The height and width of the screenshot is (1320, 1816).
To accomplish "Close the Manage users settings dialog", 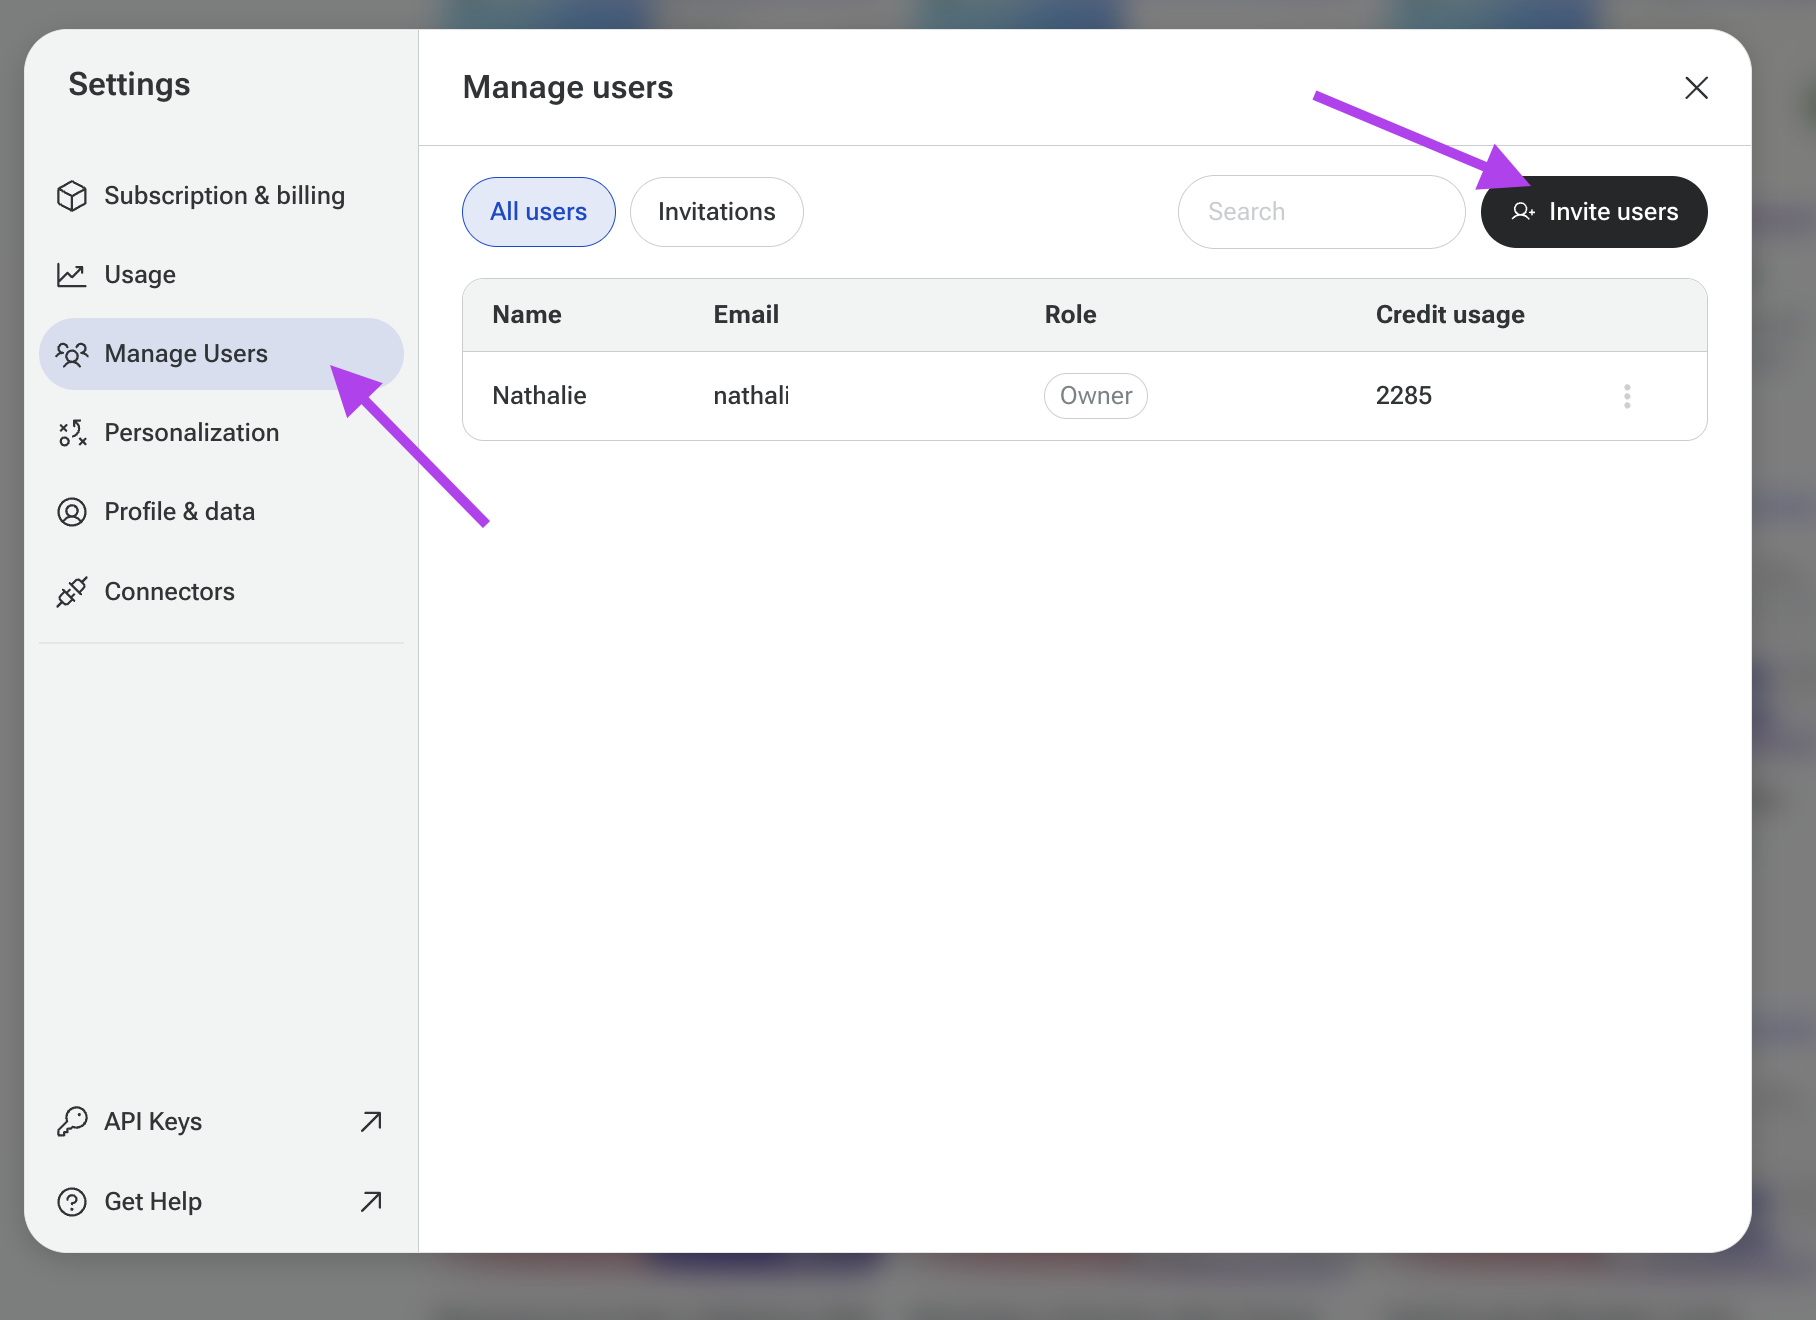I will pyautogui.click(x=1696, y=88).
